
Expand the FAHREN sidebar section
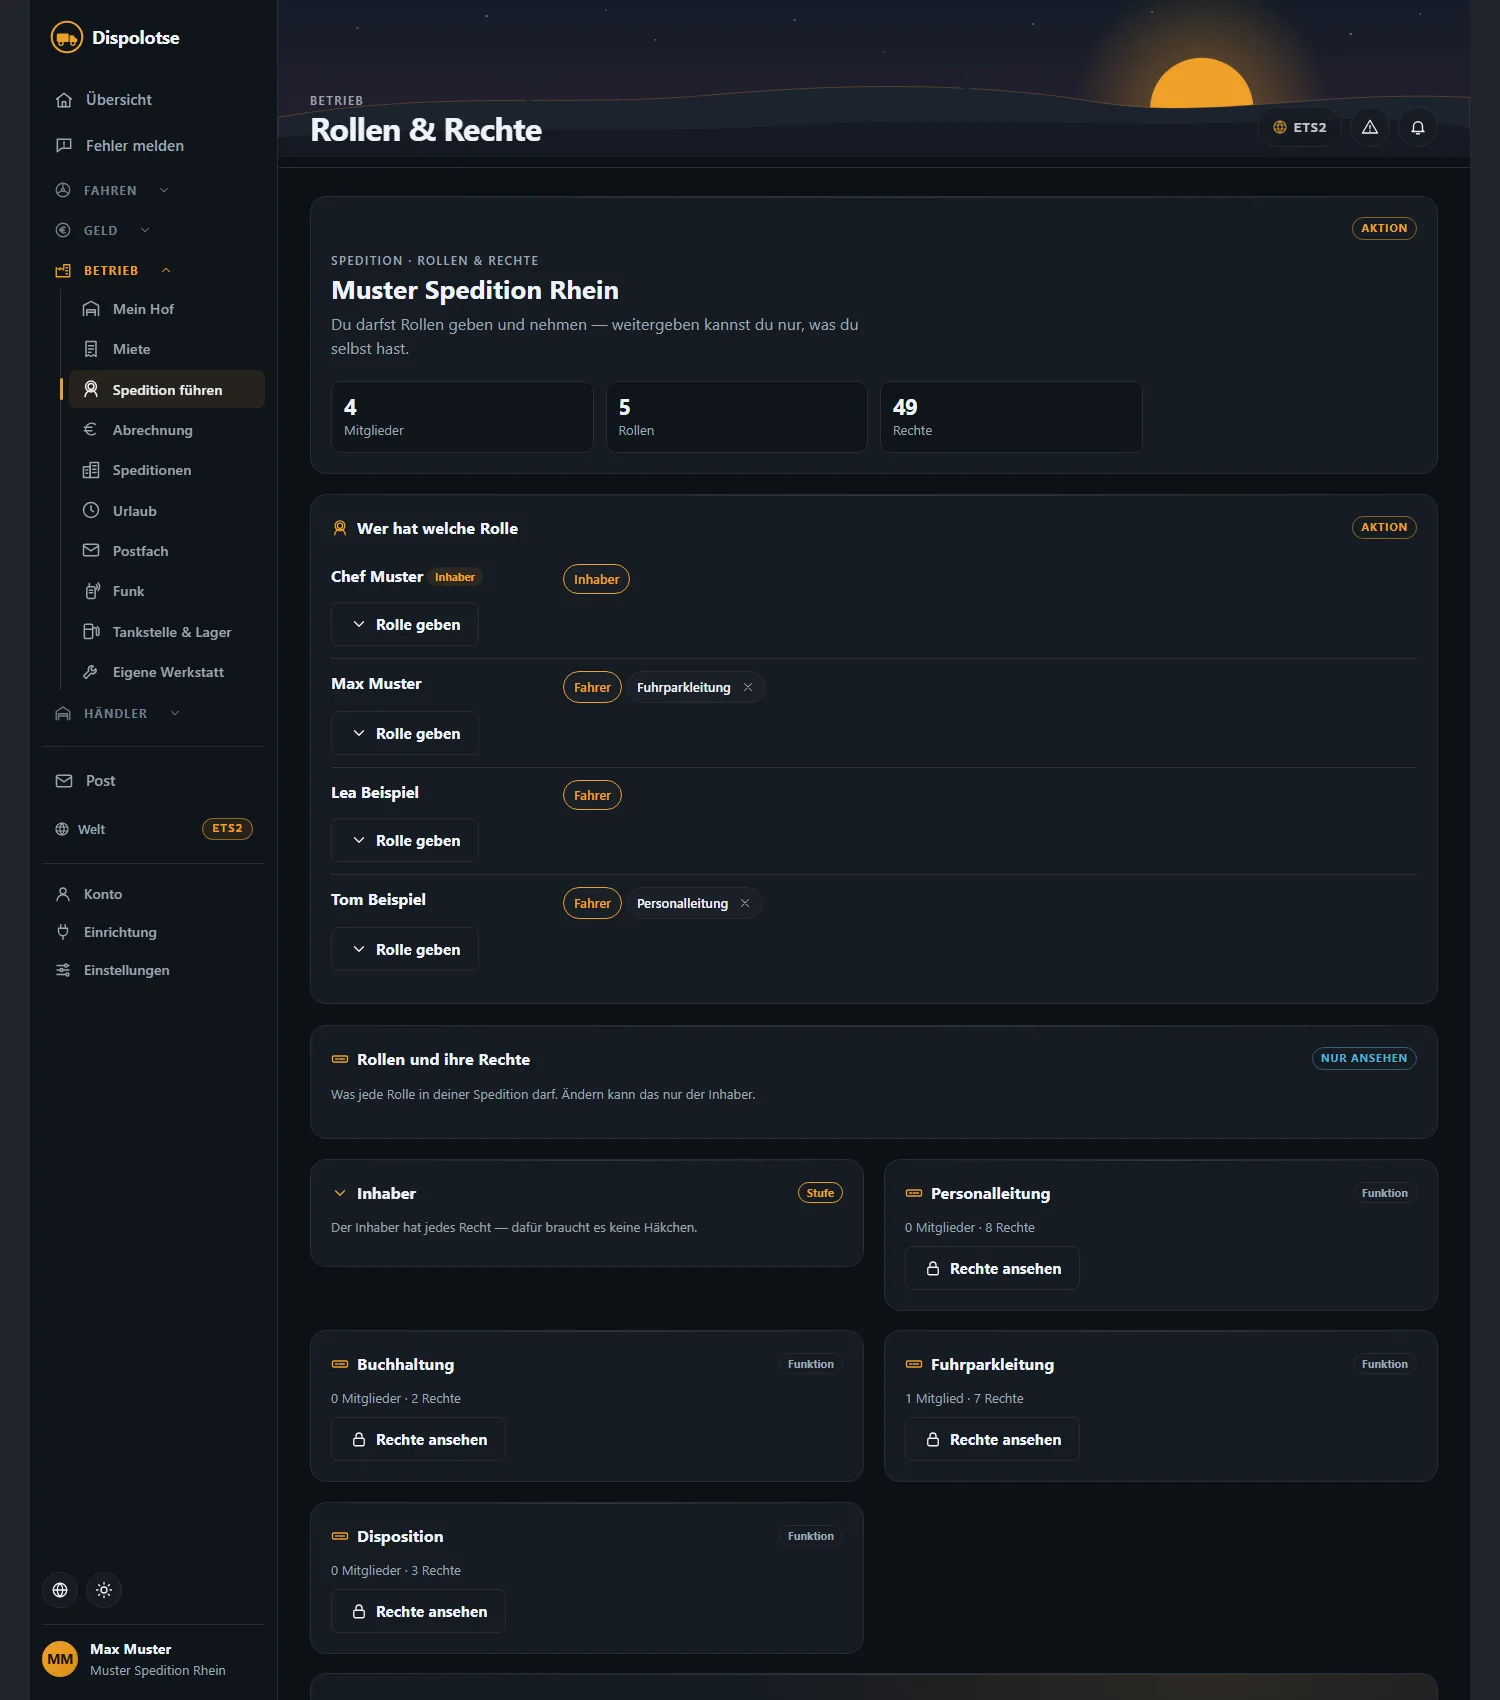click(112, 190)
